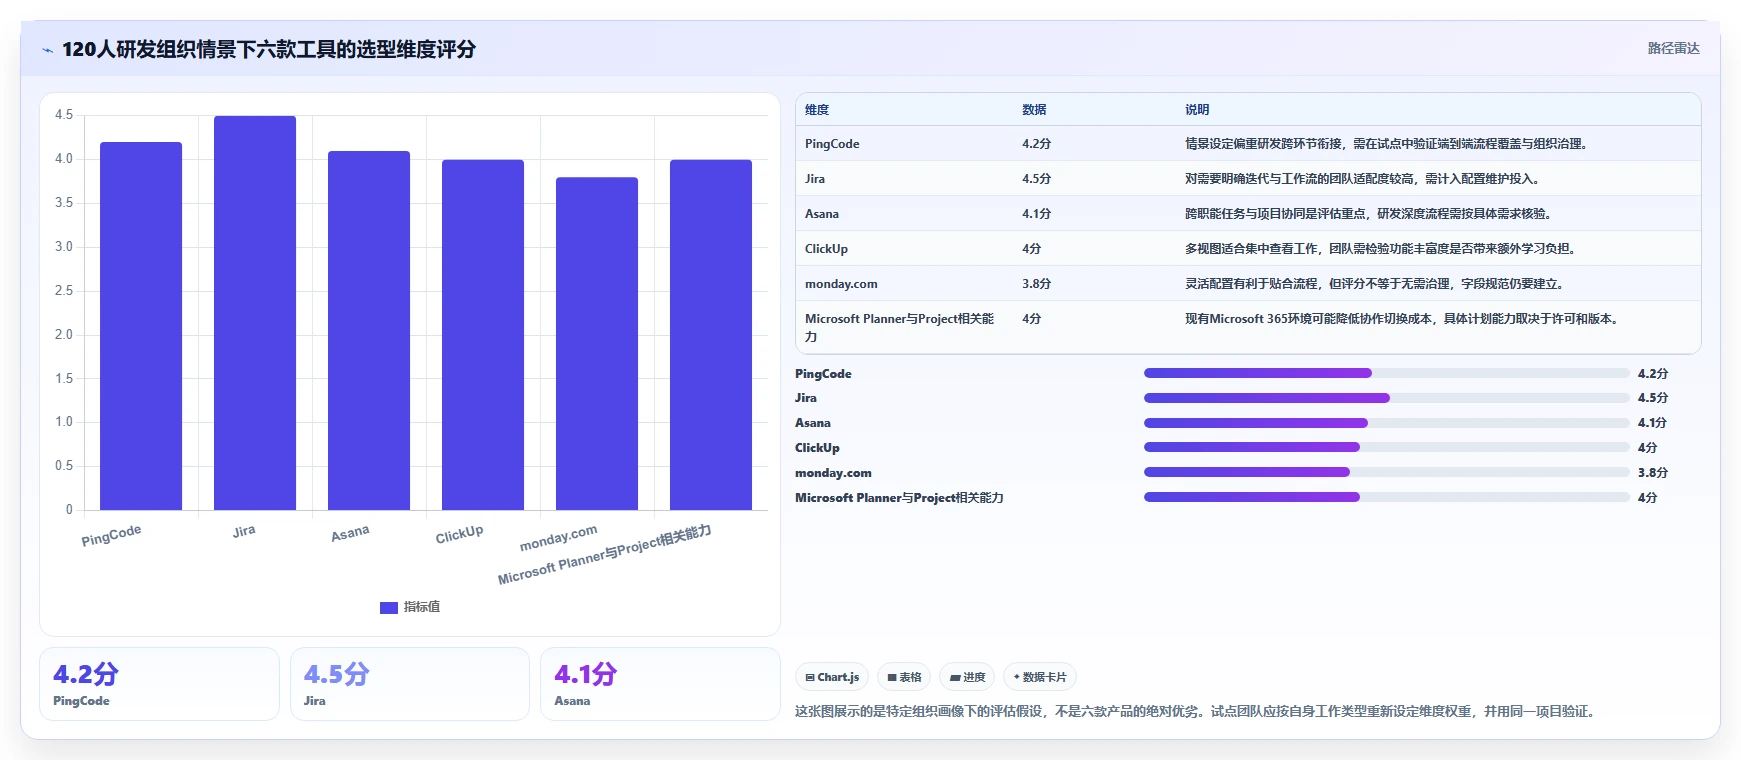Click the PingCode label on the chart x-axis
Screen dimensions: 1741x760
111,536
